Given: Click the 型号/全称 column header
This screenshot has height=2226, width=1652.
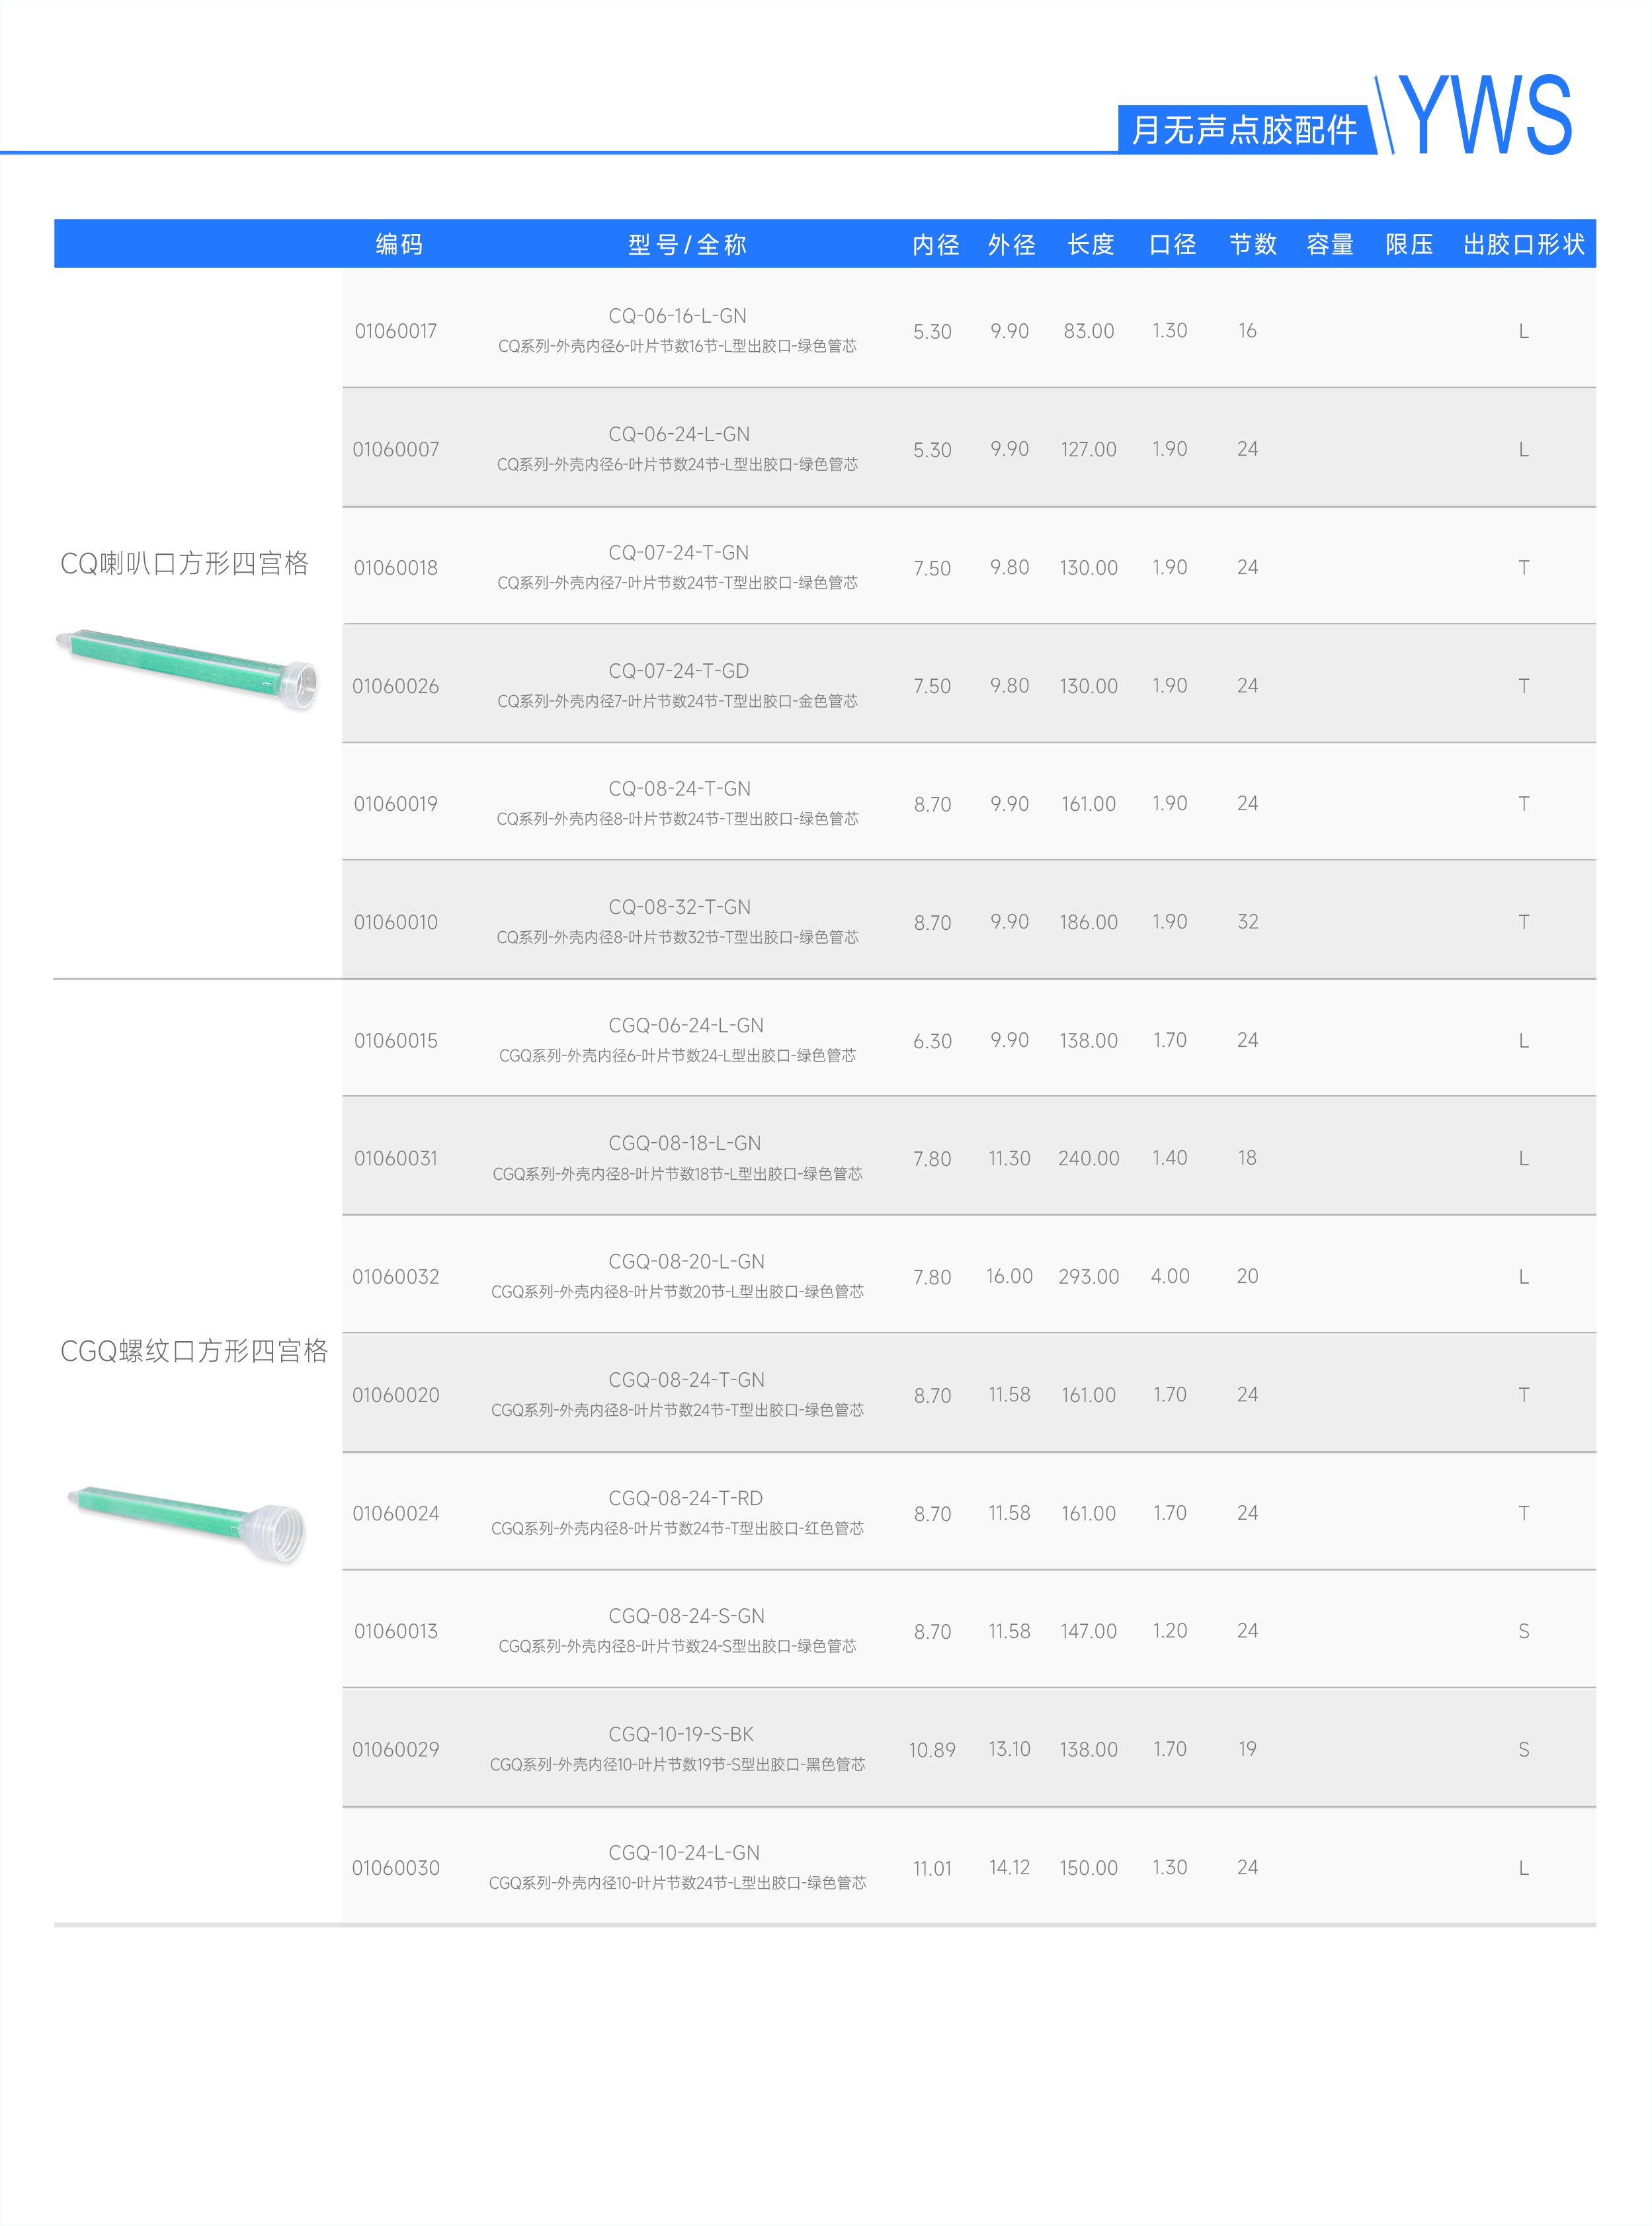Looking at the screenshot, I should click(687, 244).
